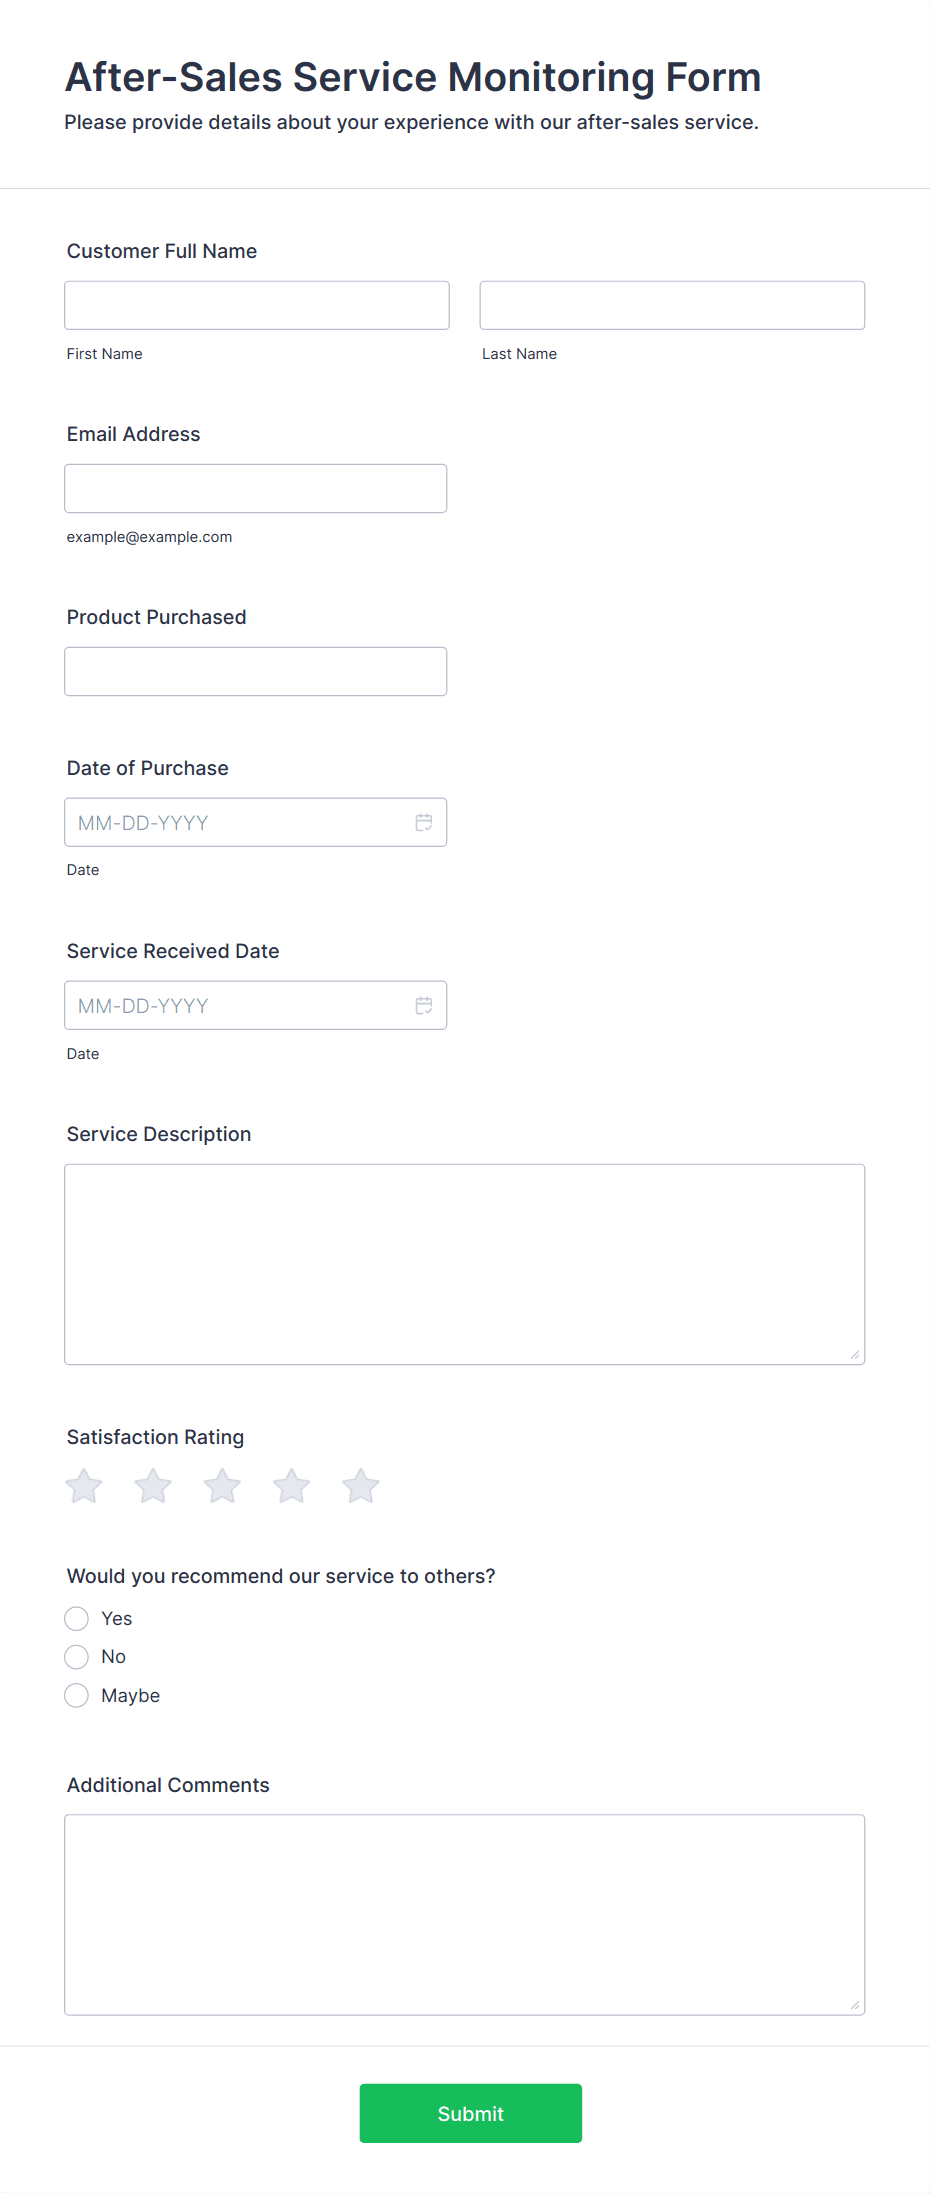The height and width of the screenshot is (2193, 930).
Task: Select No for recommending service
Action: pos(77,1657)
